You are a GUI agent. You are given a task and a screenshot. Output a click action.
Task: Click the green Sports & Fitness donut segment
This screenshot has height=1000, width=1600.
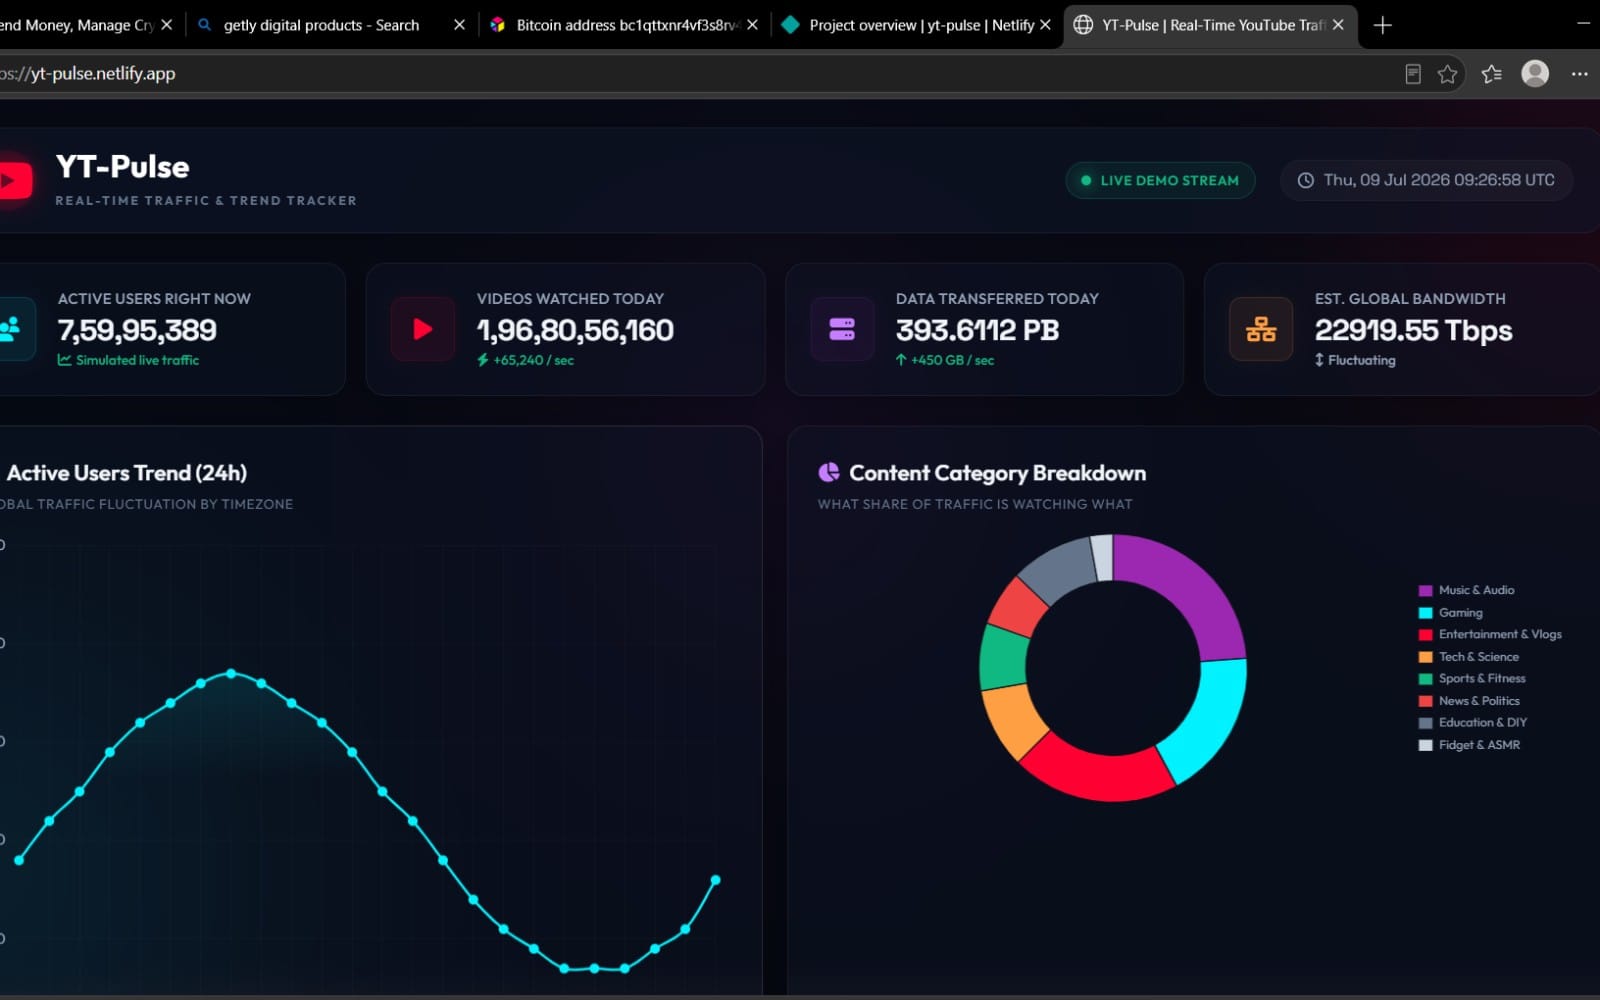pyautogui.click(x=1003, y=658)
